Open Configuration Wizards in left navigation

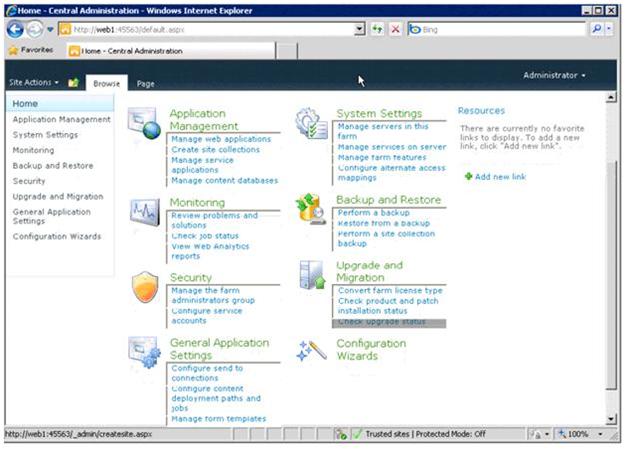point(57,237)
